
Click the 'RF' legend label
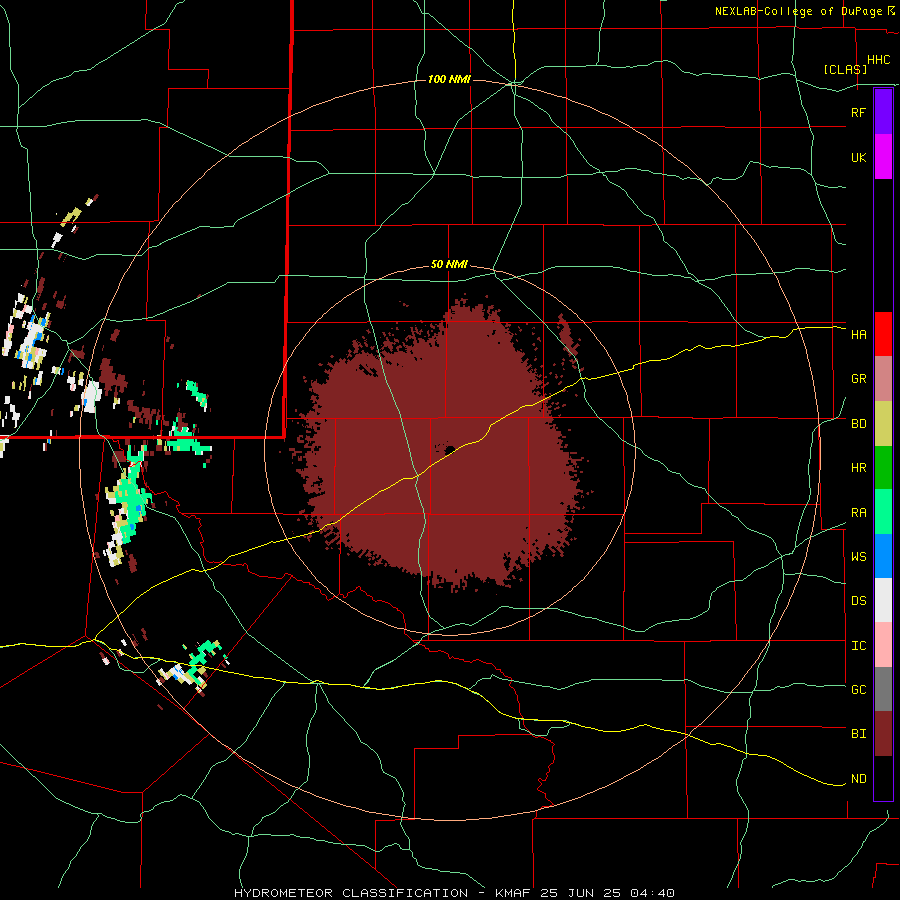[x=858, y=112]
